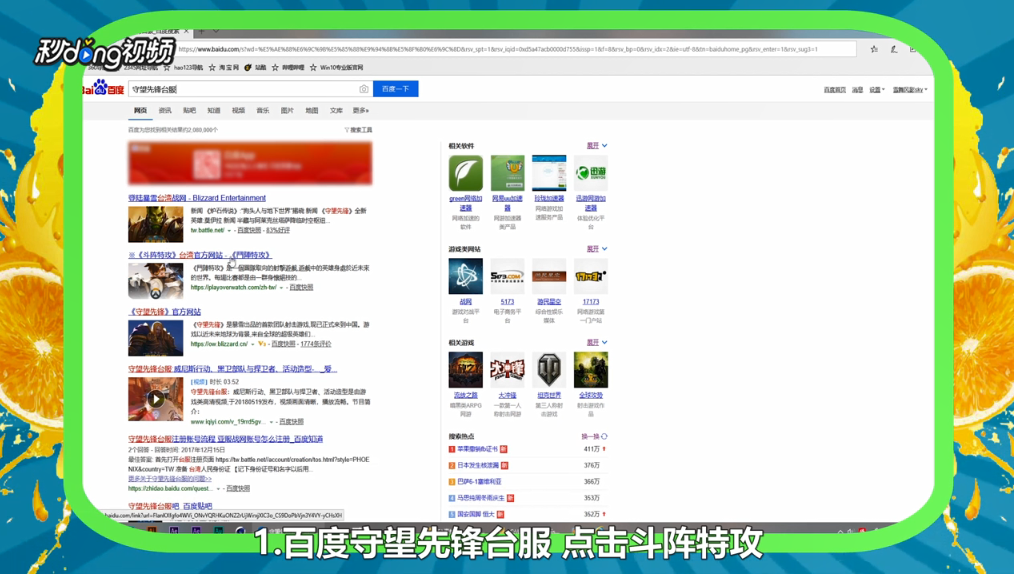Open the 全球攻势 game icon
This screenshot has width=1014, height=574.
pyautogui.click(x=590, y=370)
